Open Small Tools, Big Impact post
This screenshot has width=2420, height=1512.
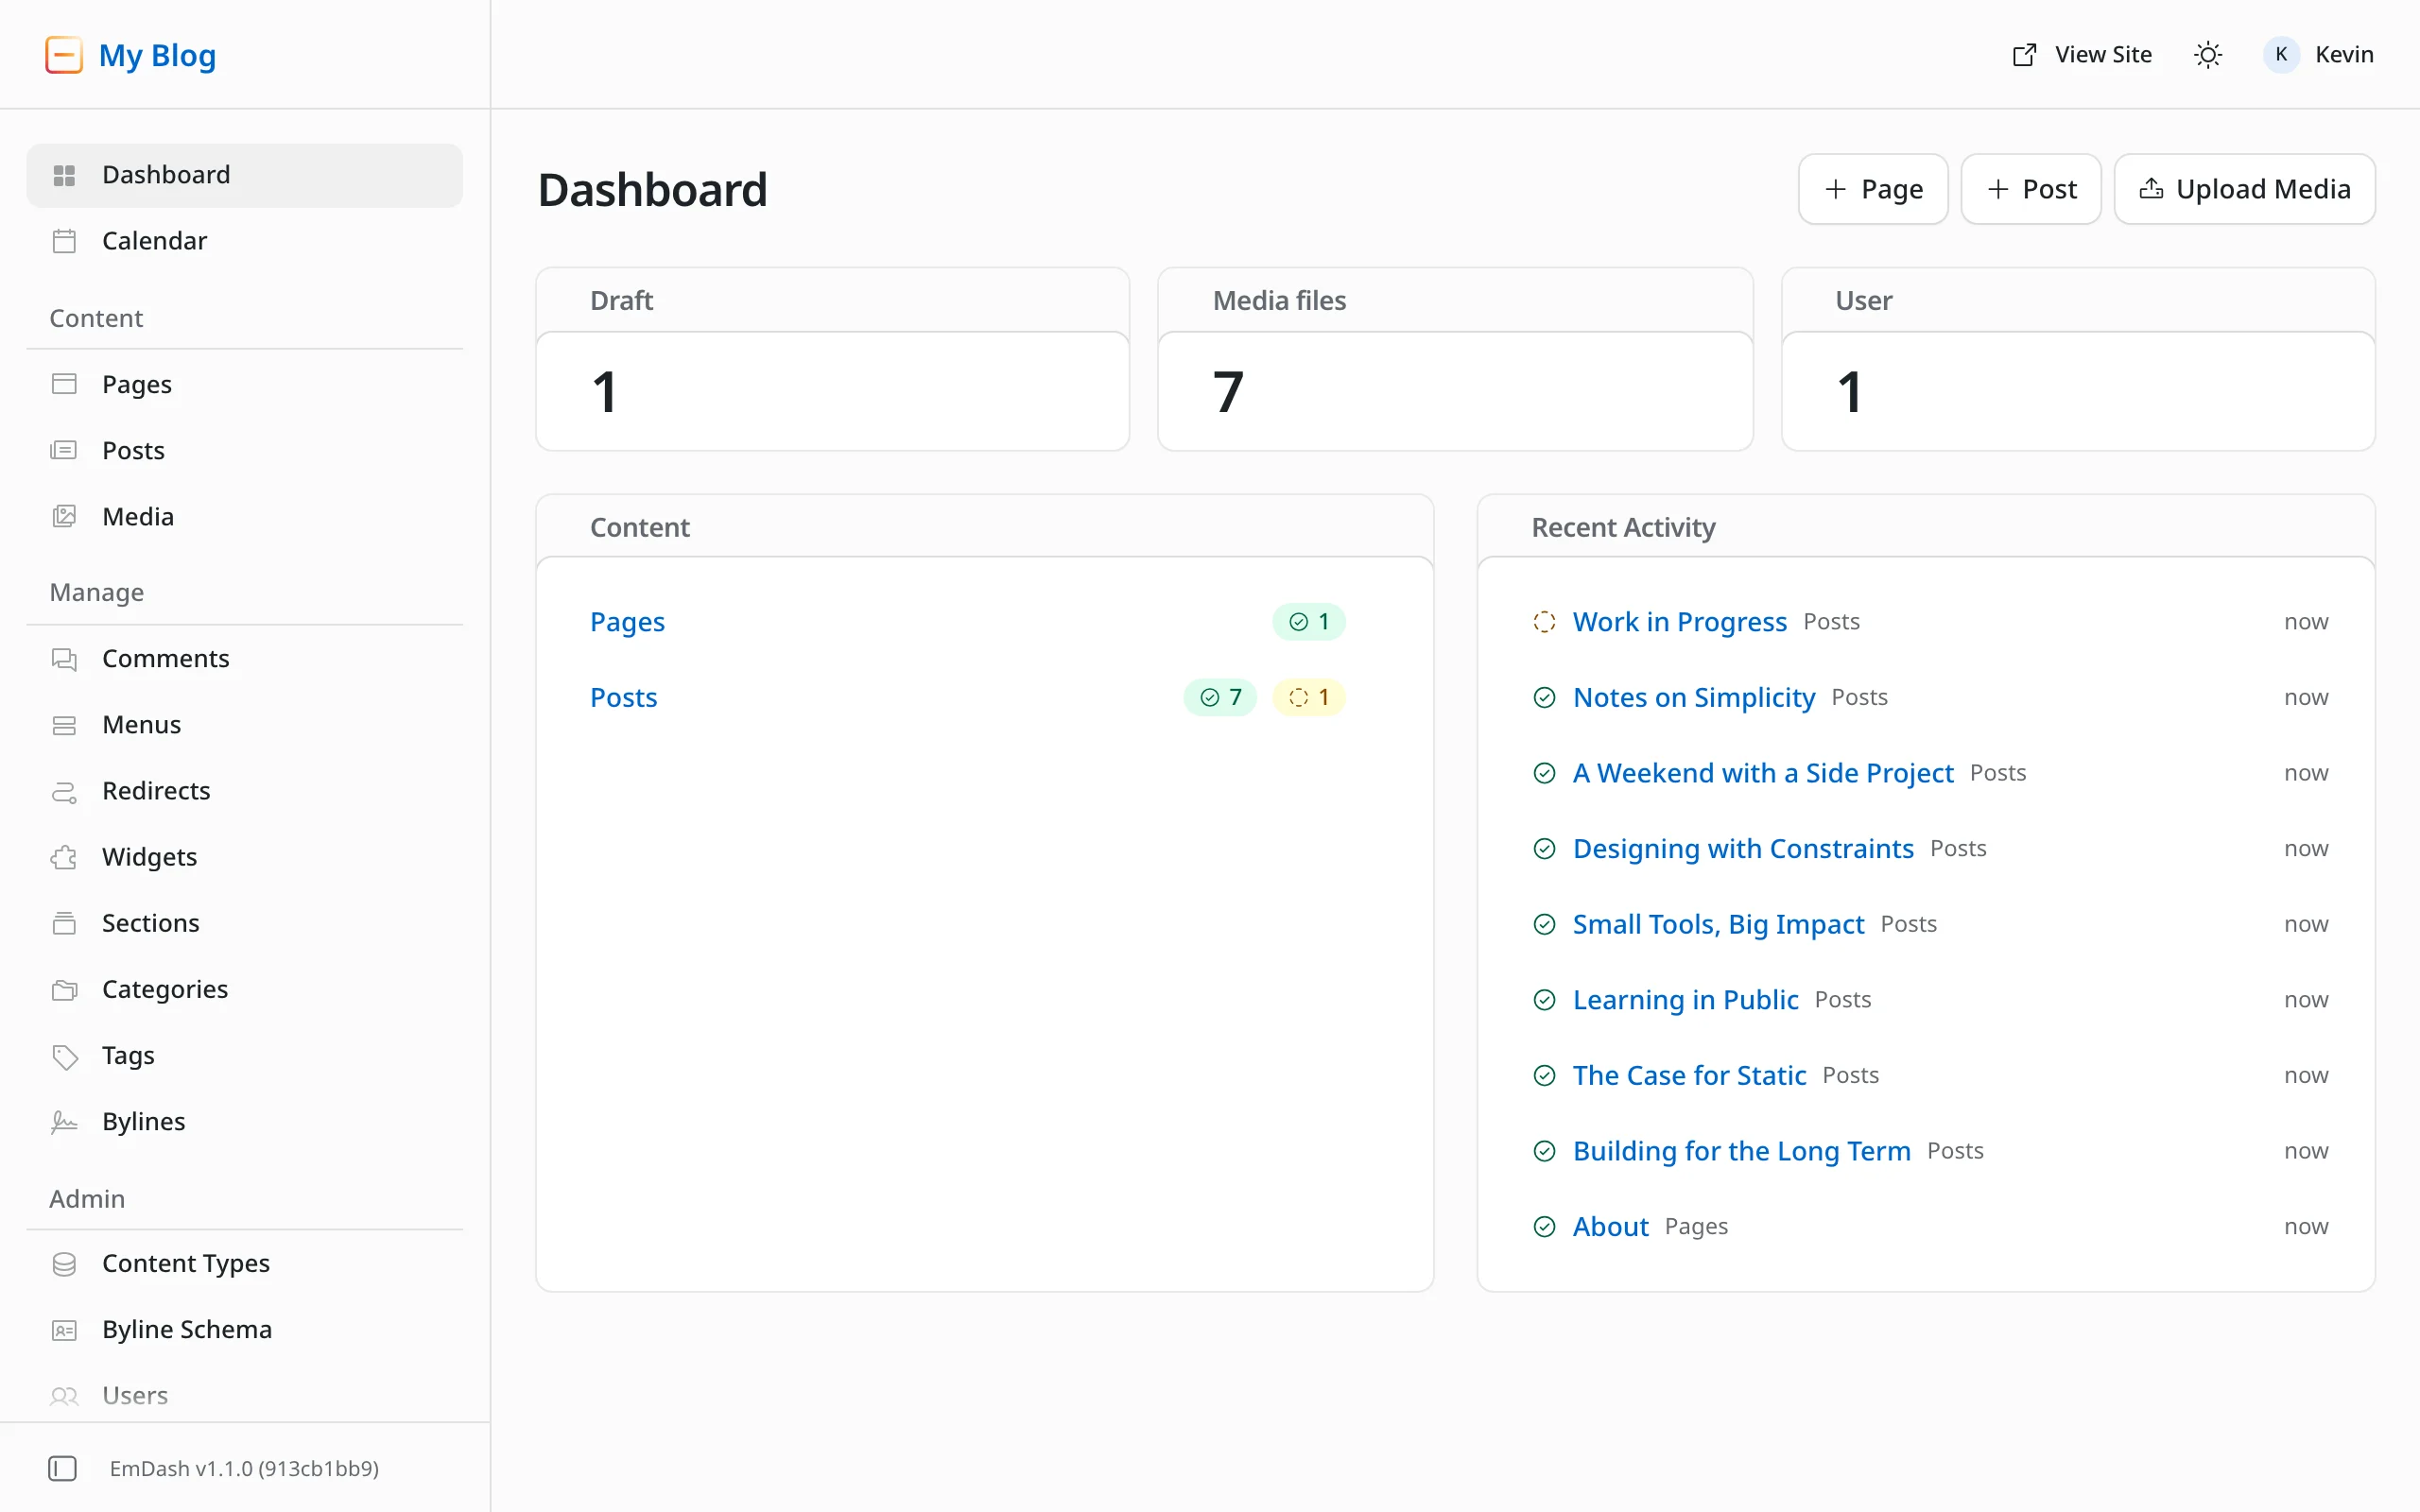point(1718,924)
